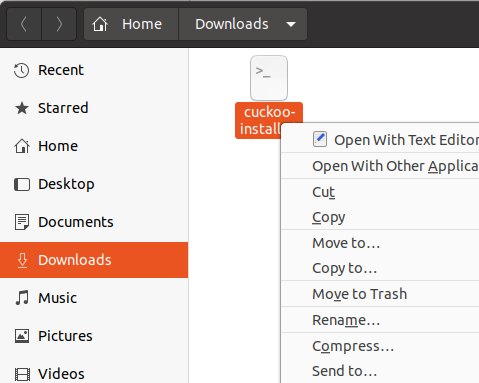Choose Compress… from context menu

[380, 346]
